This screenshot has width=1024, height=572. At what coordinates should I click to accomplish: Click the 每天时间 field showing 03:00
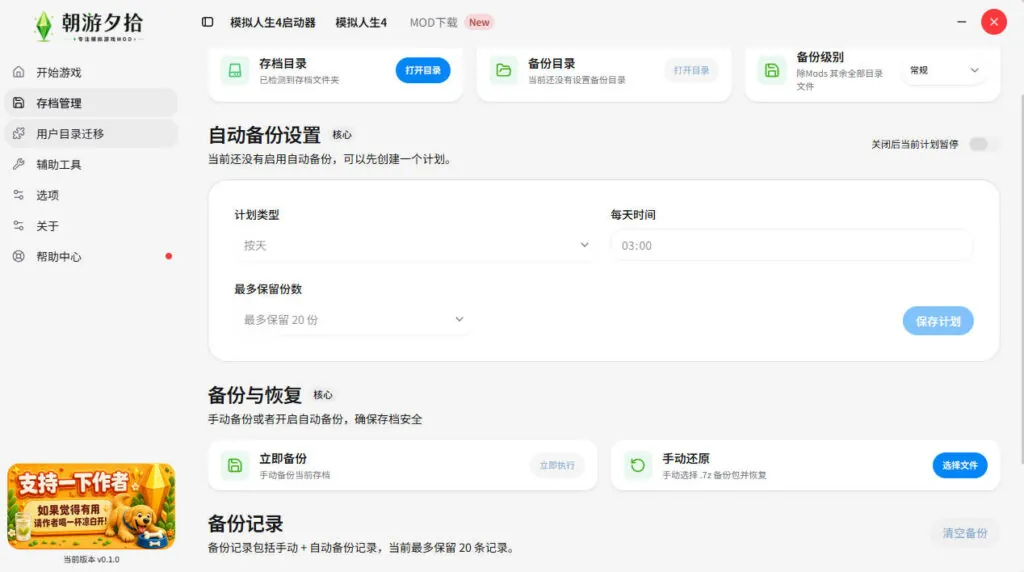click(792, 246)
